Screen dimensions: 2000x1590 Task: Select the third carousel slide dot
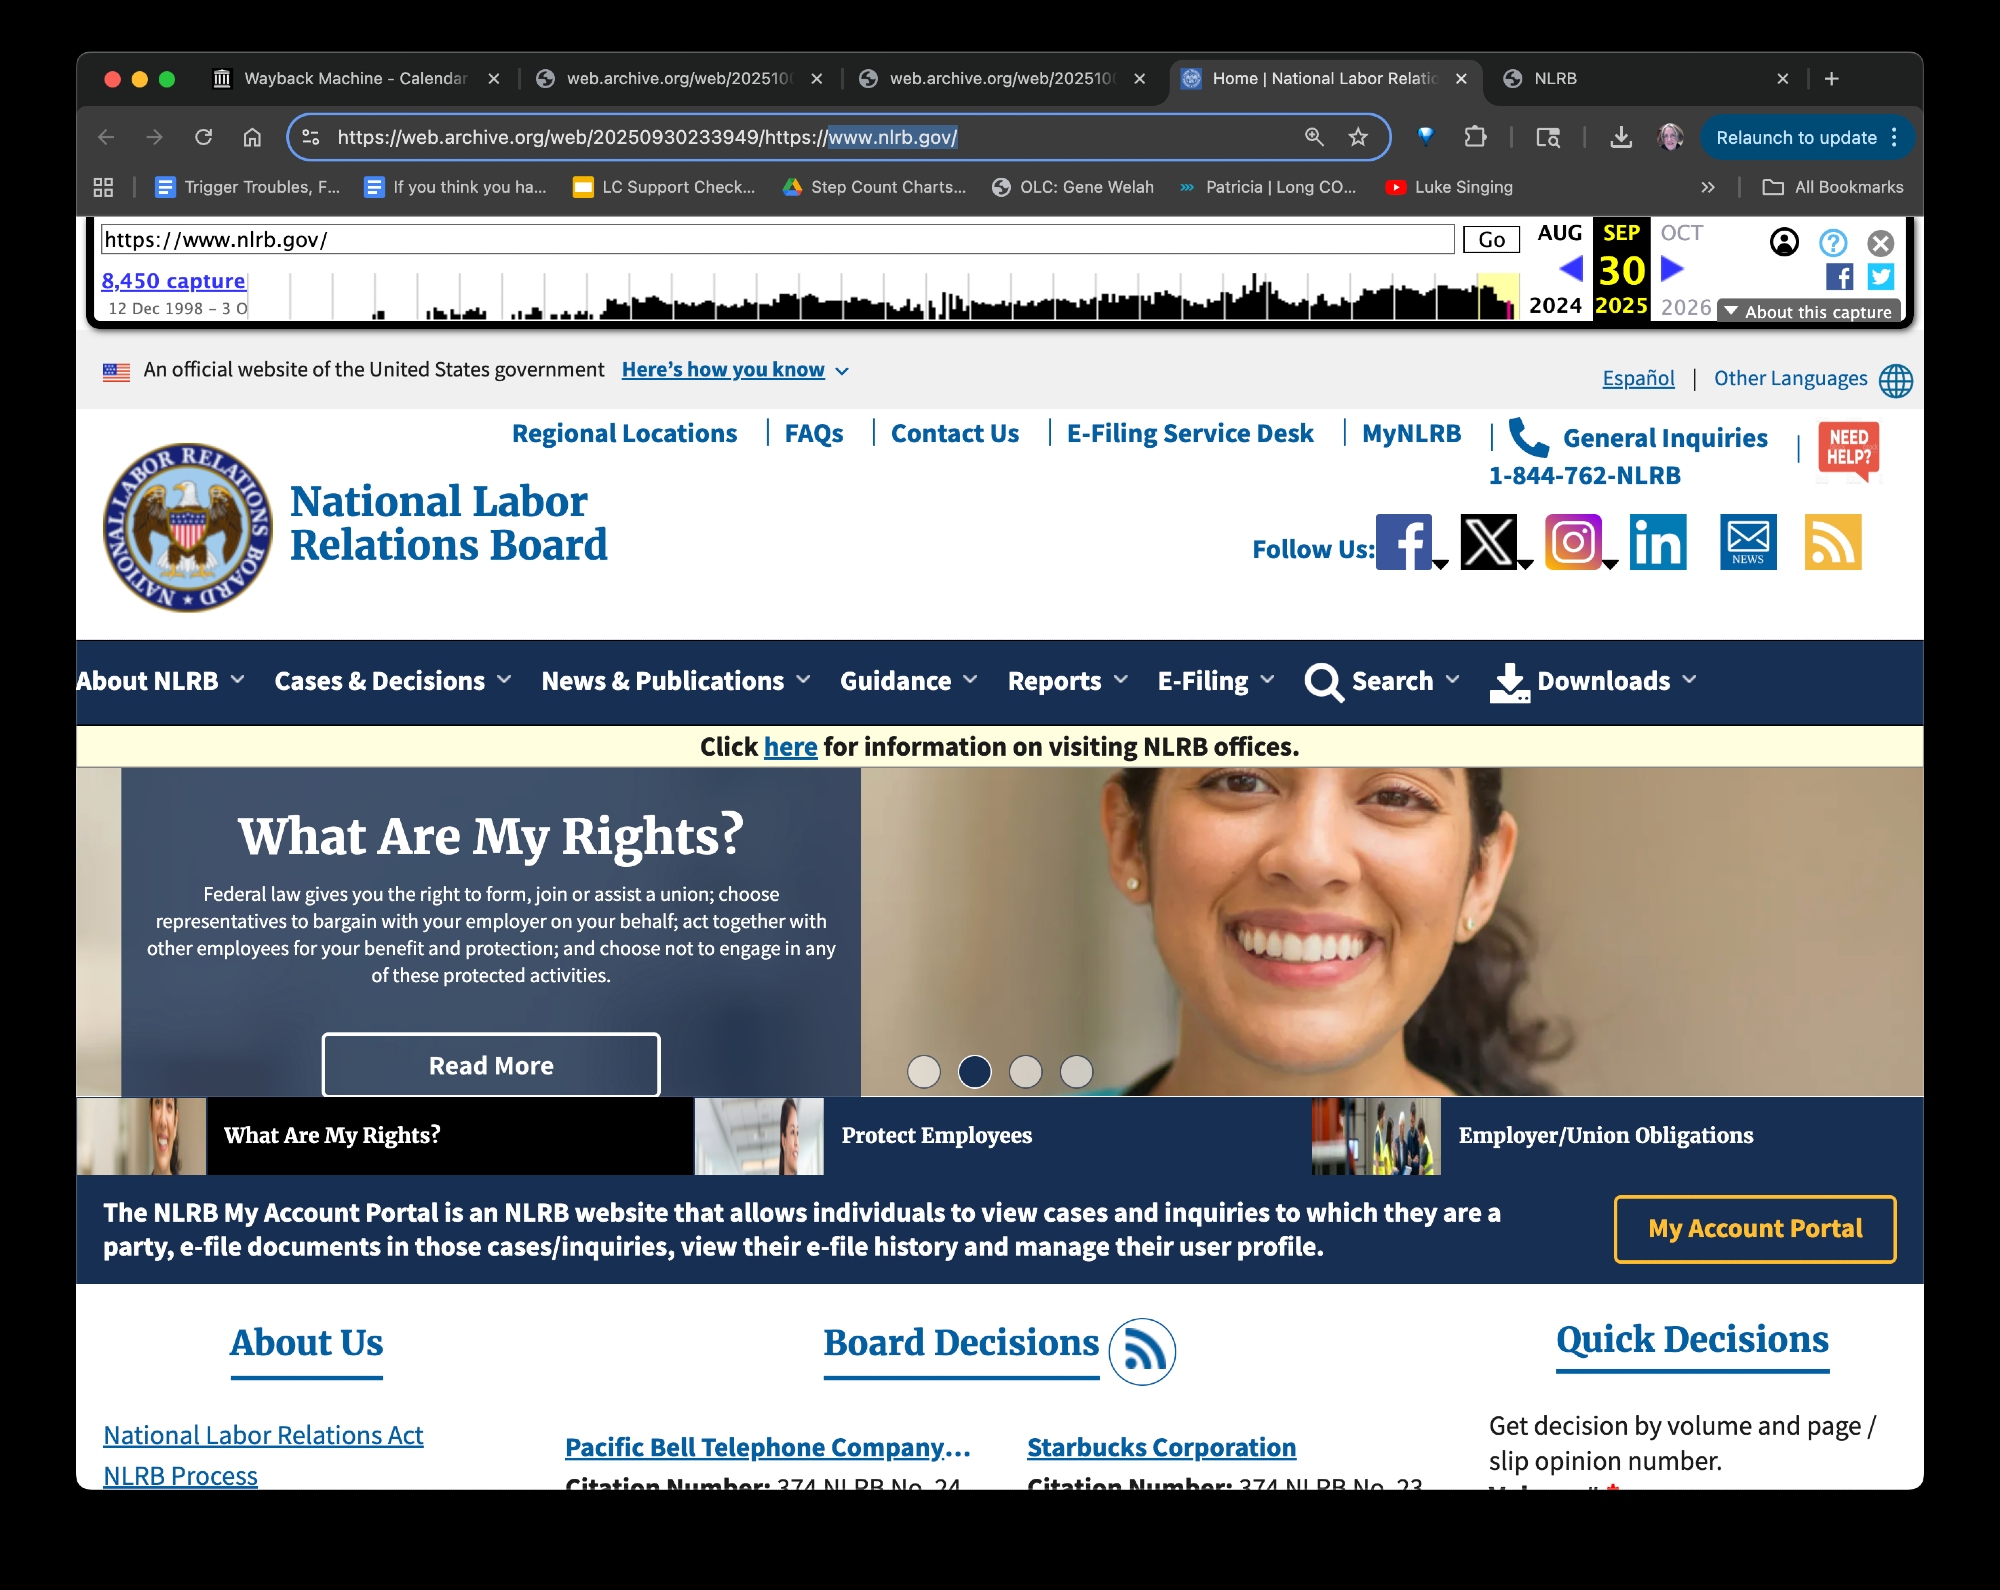click(1025, 1071)
